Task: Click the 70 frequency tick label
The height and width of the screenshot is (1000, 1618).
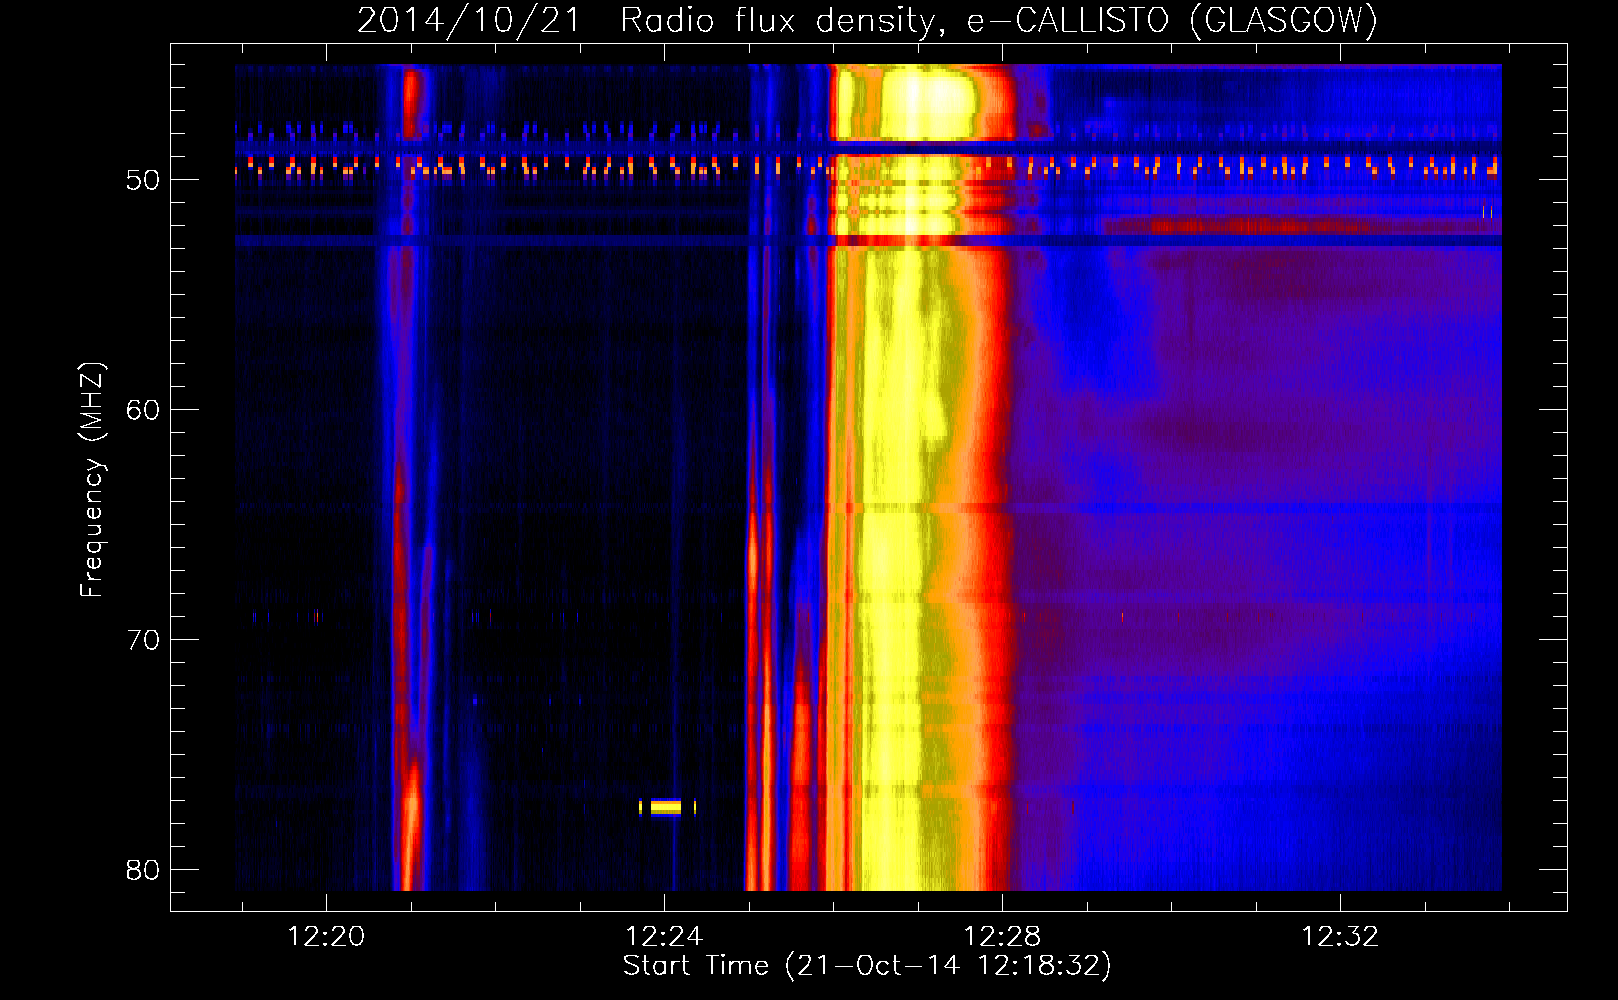Action: pyautogui.click(x=143, y=640)
